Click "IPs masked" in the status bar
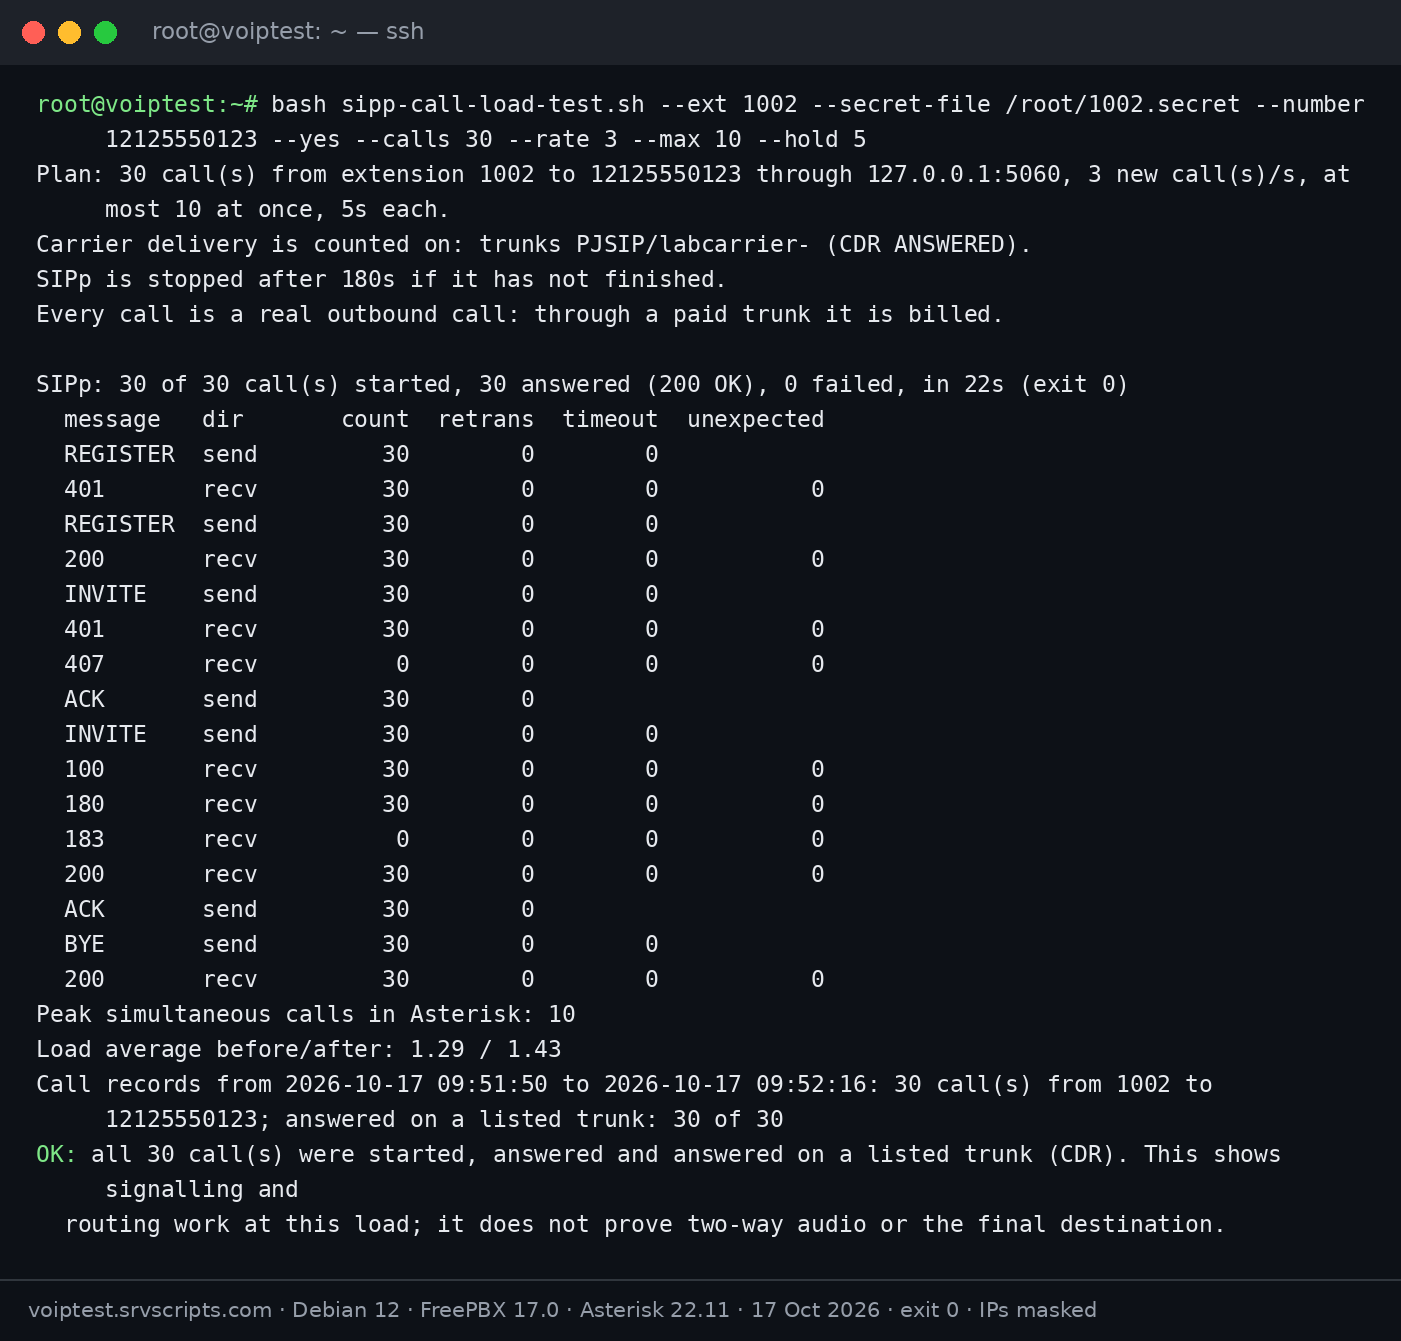The width and height of the screenshot is (1401, 1341). pyautogui.click(x=1038, y=1310)
